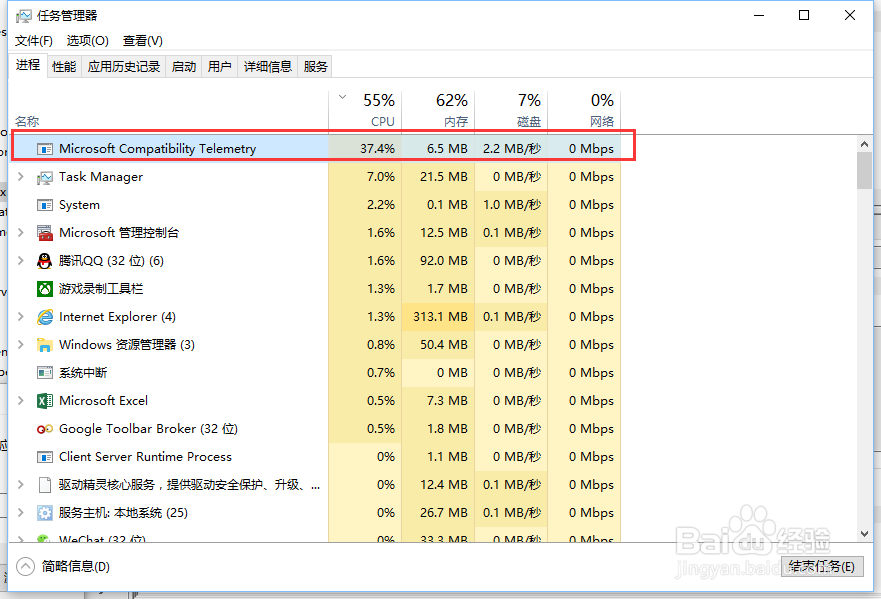Open the 文件(F) menu
Viewport: 881px width, 599px height.
[34, 41]
